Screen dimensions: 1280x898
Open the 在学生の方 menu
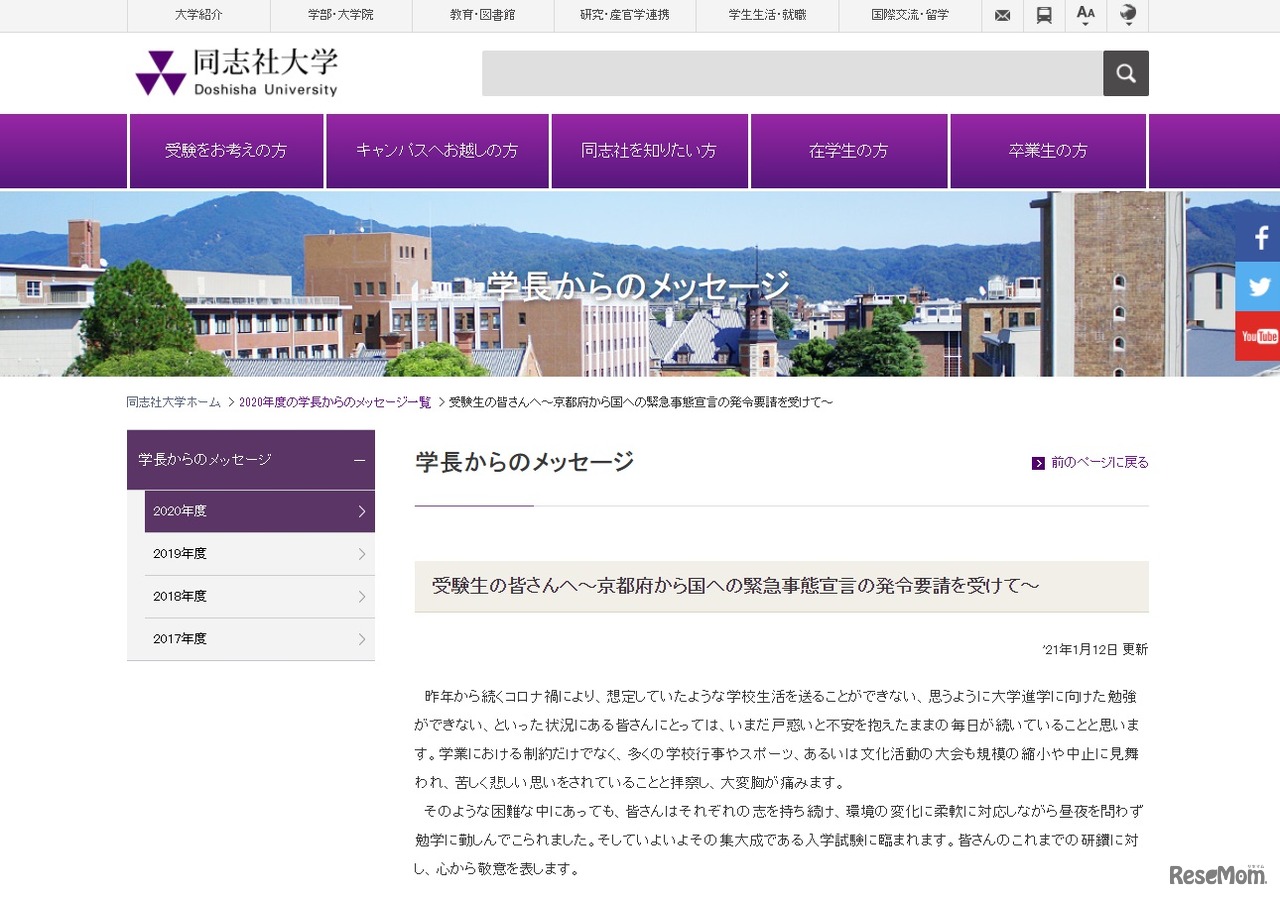[849, 150]
